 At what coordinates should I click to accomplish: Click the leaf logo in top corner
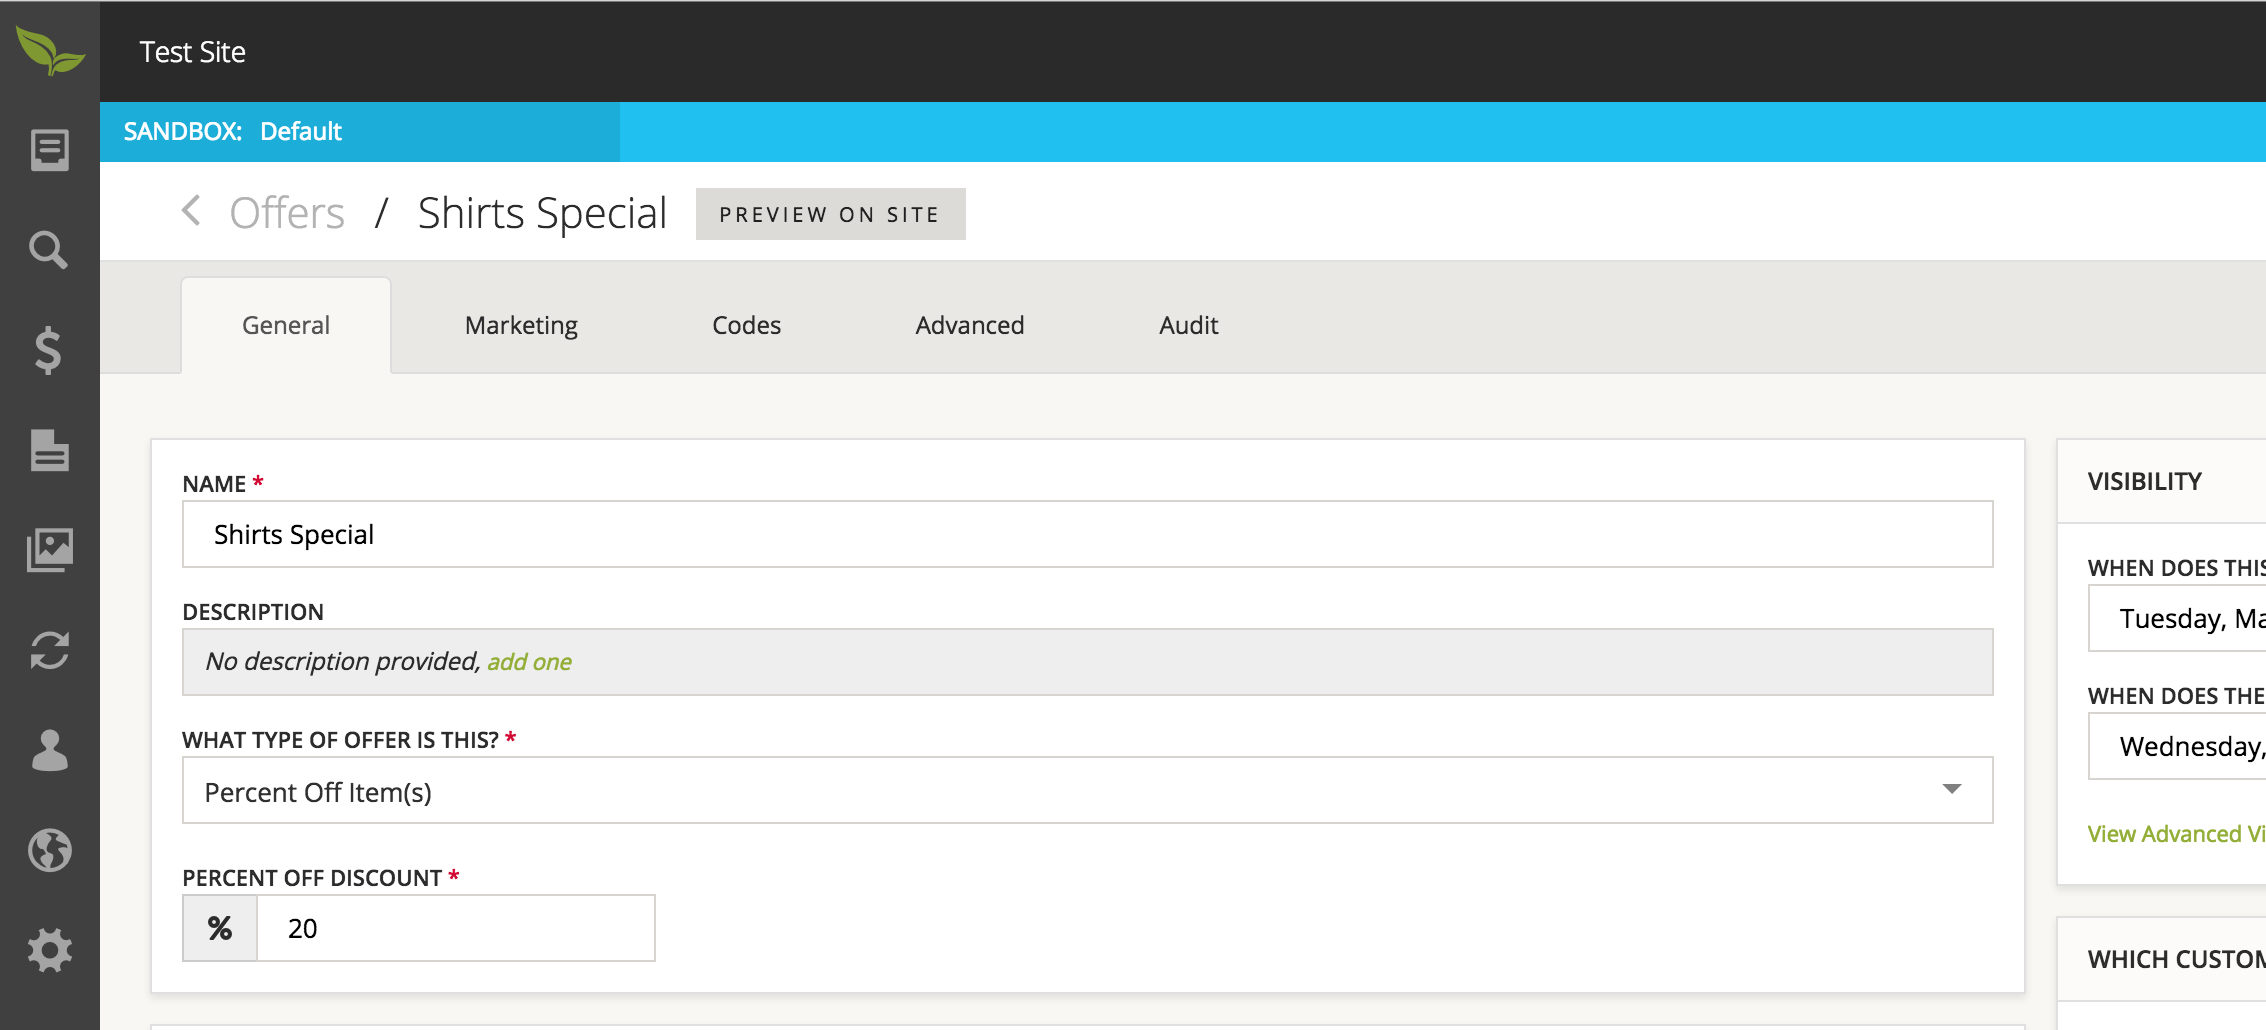pos(49,51)
